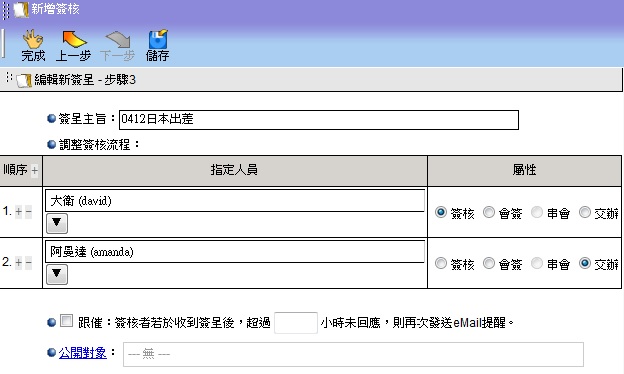Click the 完成 finish hand icon
The width and height of the screenshot is (624, 374).
(x=33, y=40)
